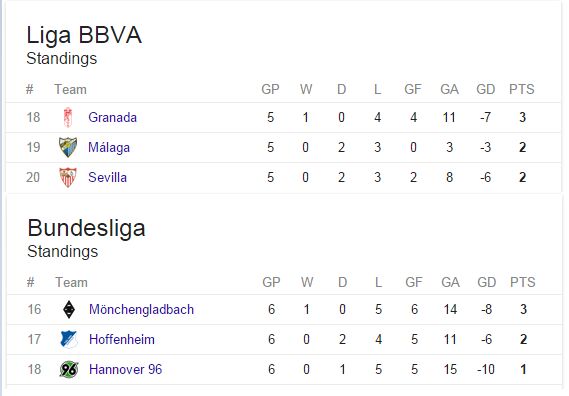Click the Hoffenheim blue crest icon

pos(69,340)
